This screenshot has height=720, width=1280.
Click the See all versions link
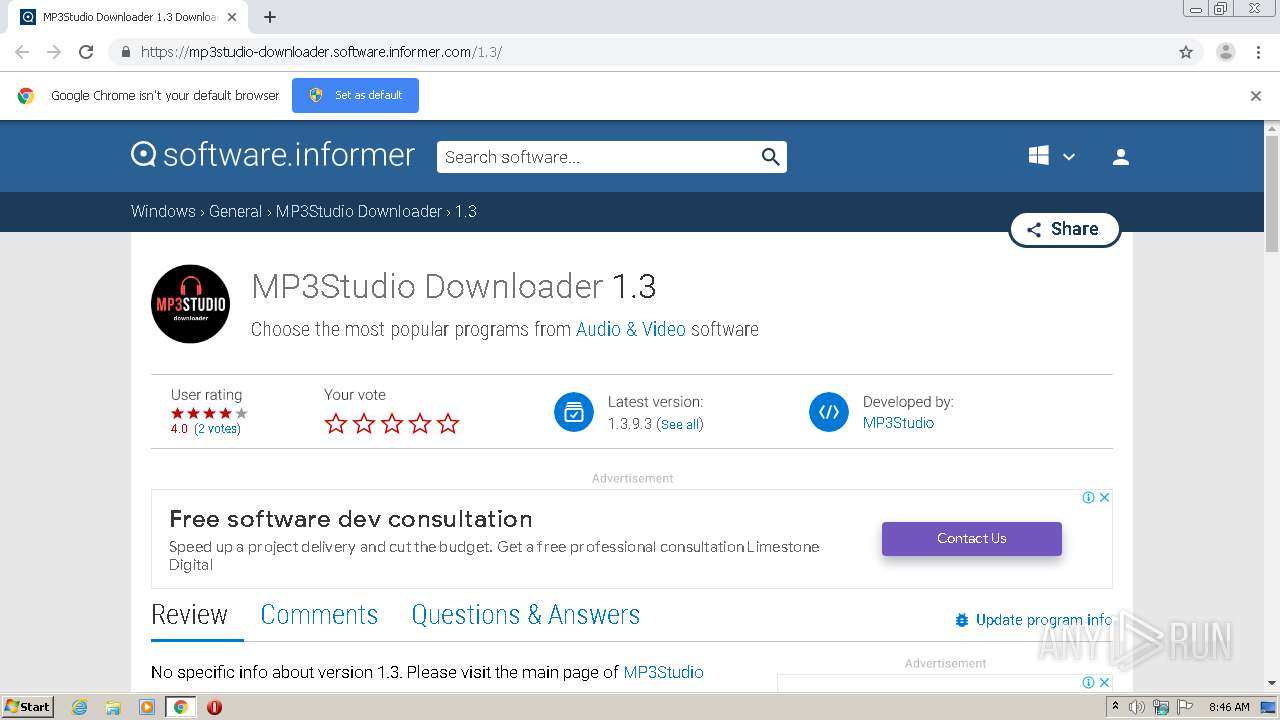pyautogui.click(x=680, y=424)
